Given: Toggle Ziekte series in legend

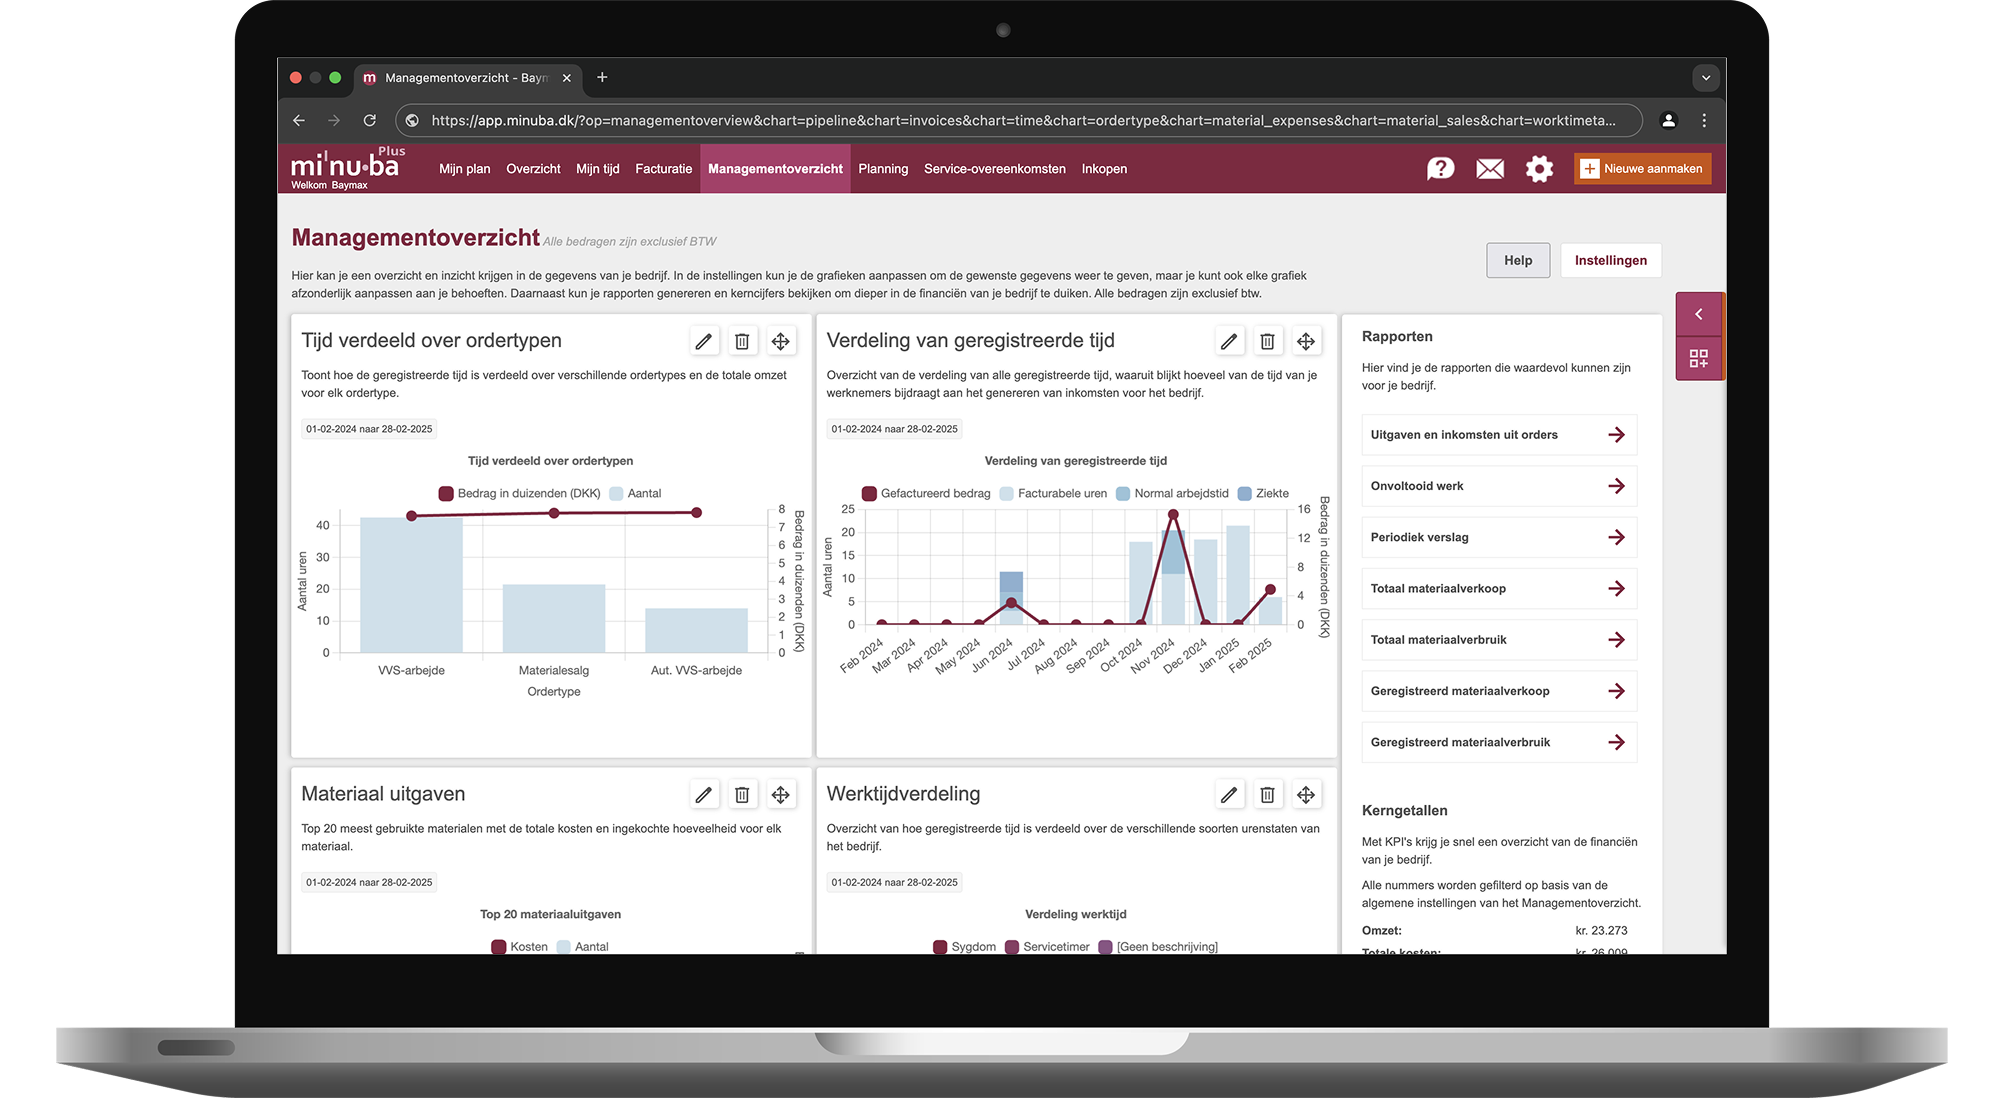Looking at the screenshot, I should pyautogui.click(x=1263, y=494).
